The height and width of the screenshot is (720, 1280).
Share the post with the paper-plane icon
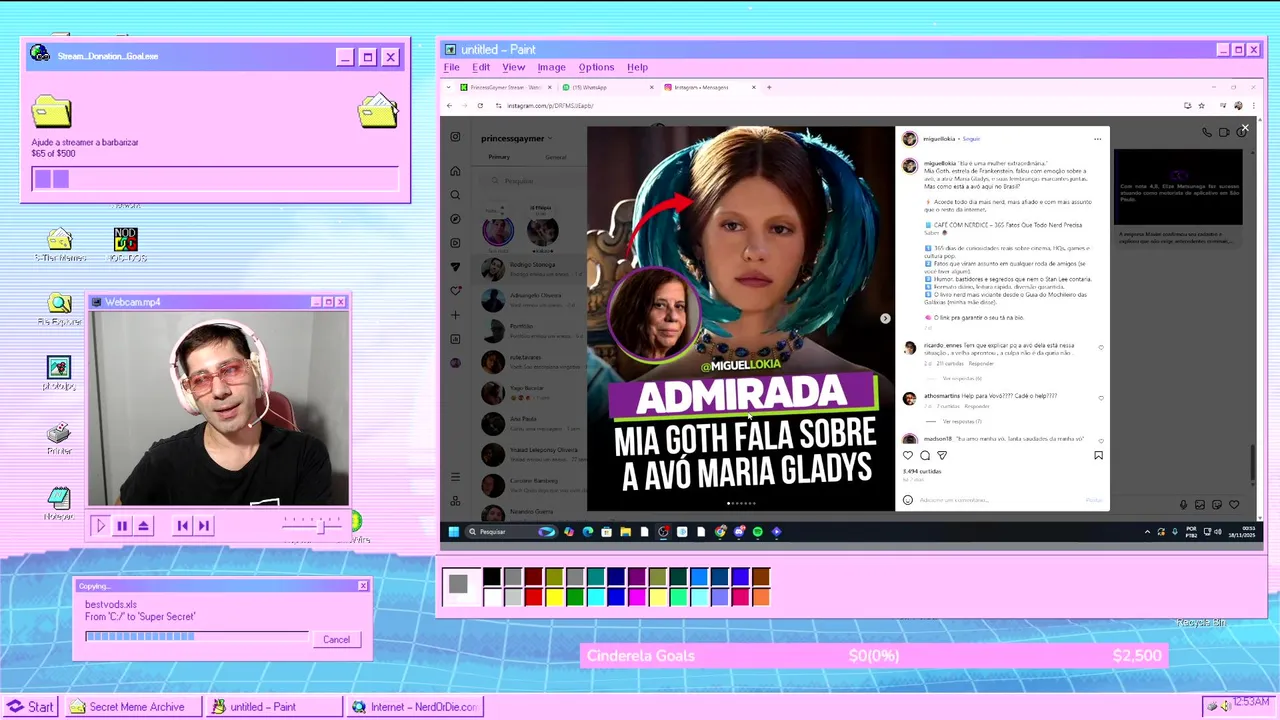pos(942,455)
